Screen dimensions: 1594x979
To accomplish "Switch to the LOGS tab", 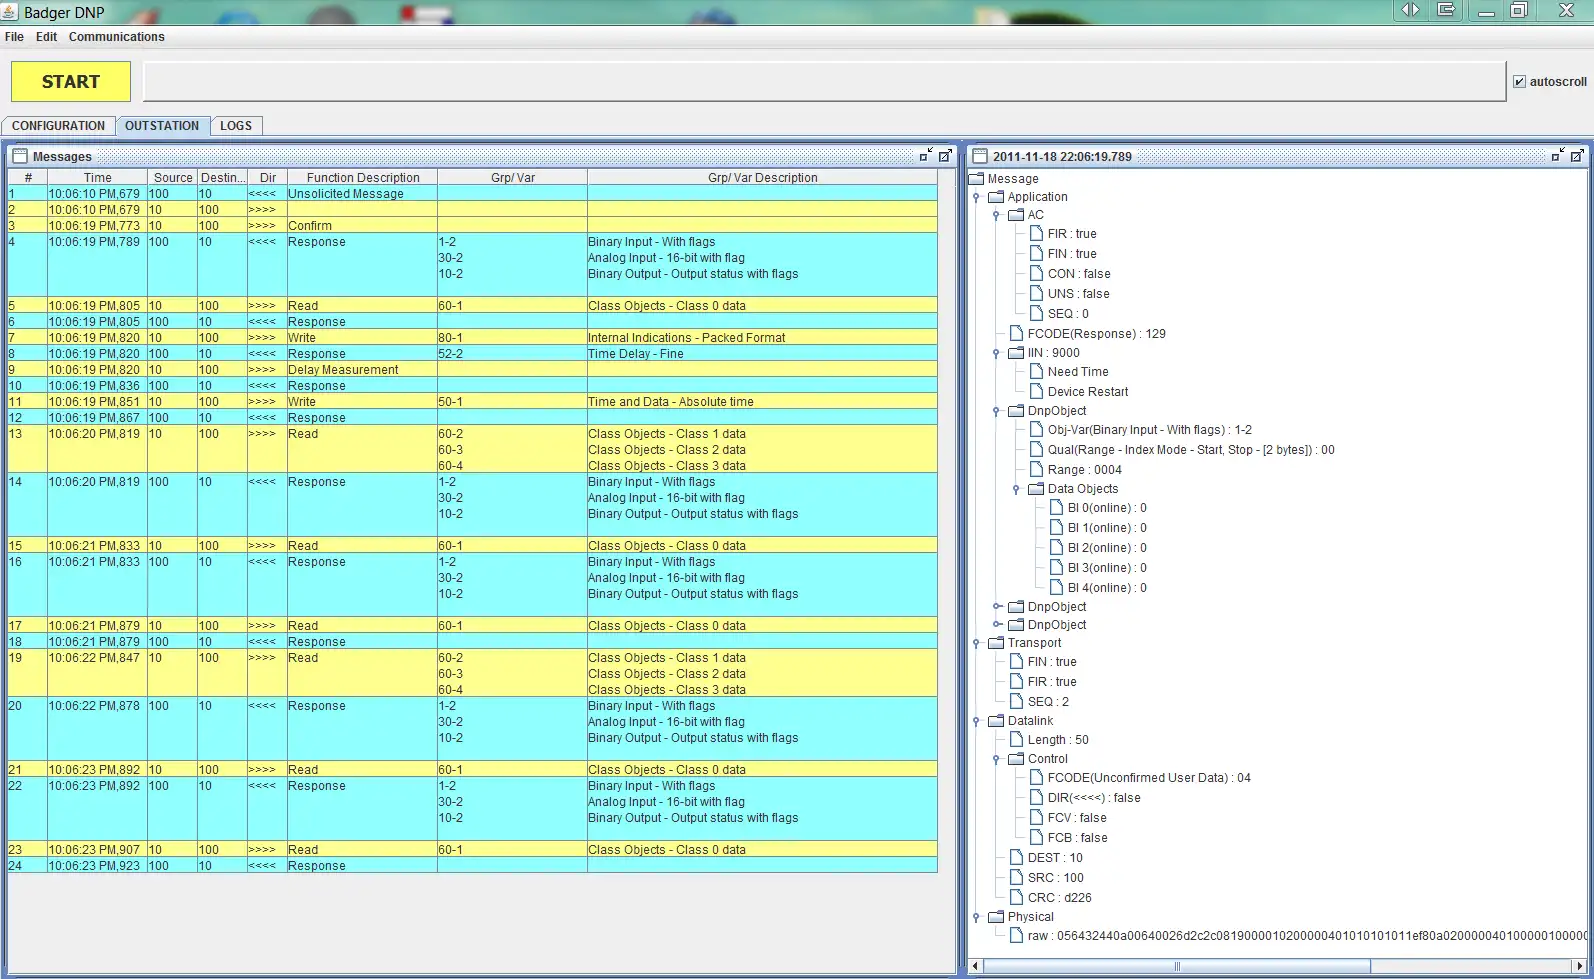I will click(x=236, y=126).
